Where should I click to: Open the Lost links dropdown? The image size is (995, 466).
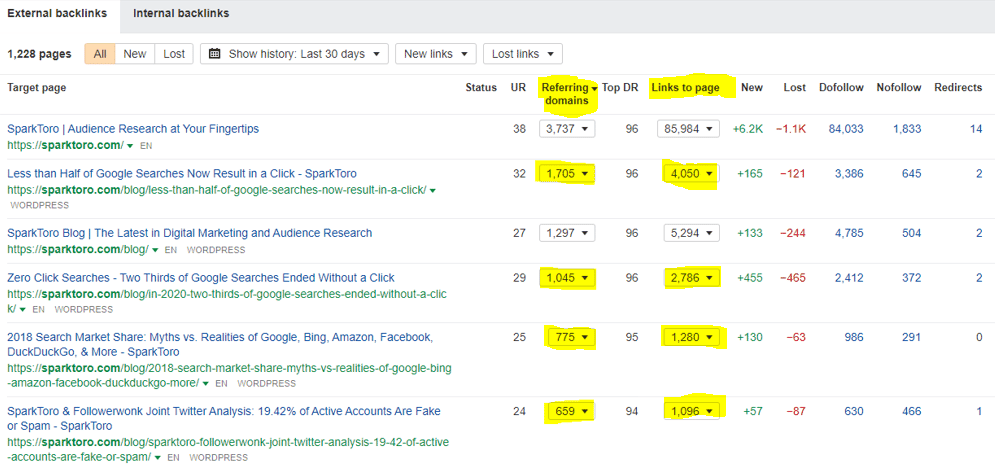point(523,54)
